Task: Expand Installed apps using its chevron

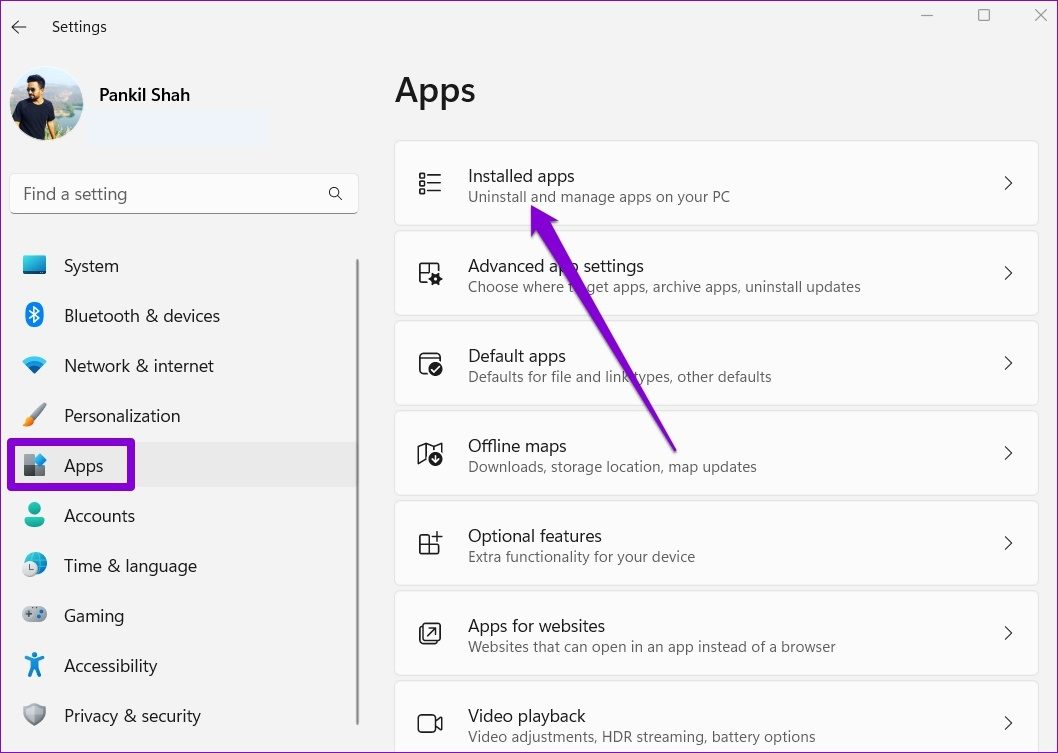Action: click(1008, 184)
